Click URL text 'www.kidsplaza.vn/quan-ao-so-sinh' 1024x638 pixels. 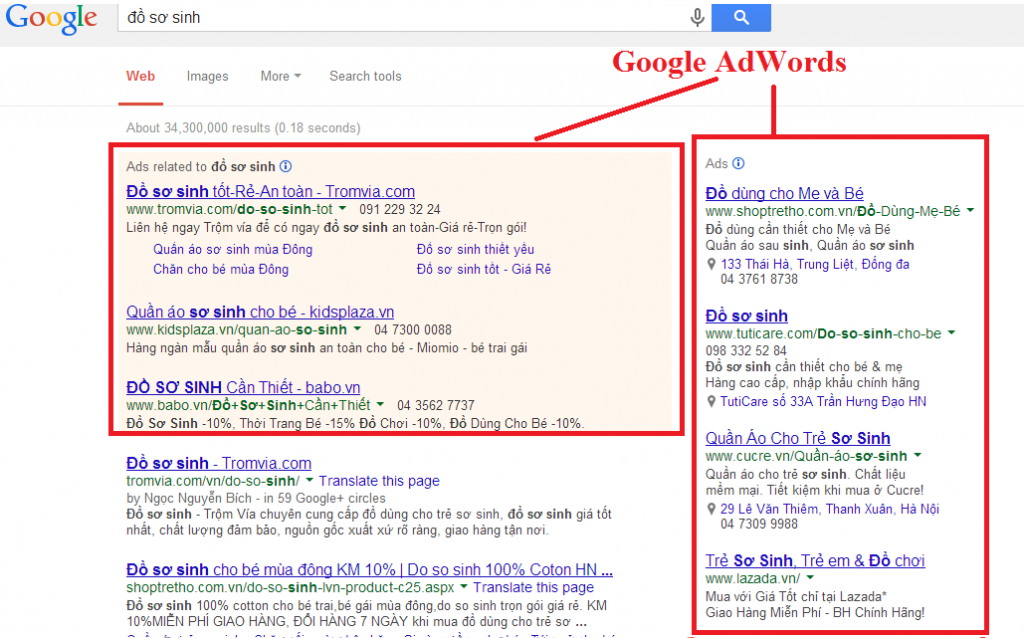236,330
